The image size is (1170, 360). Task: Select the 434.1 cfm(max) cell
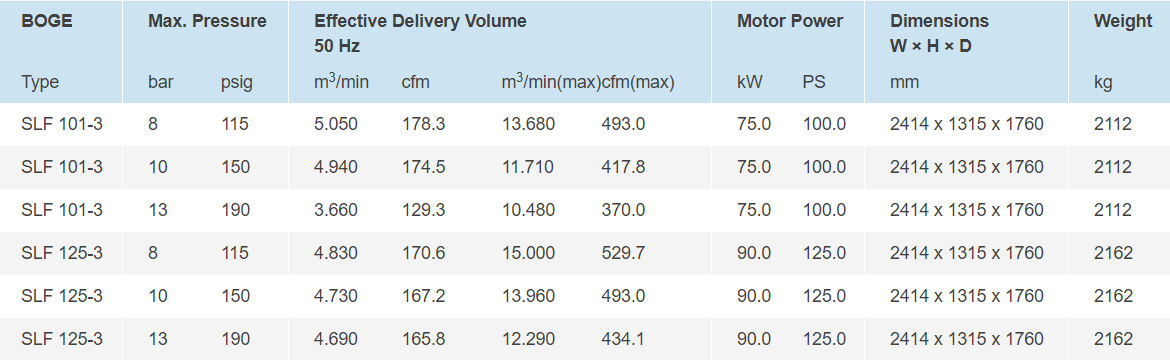623,340
